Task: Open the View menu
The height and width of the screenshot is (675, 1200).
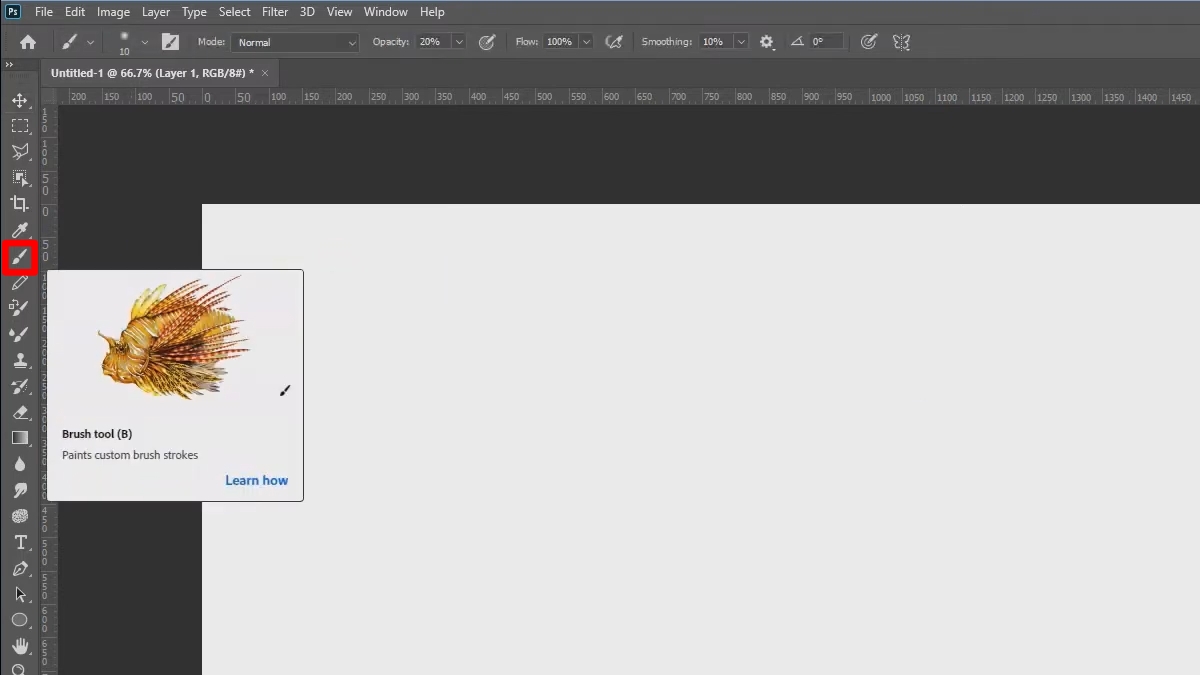Action: pos(339,12)
